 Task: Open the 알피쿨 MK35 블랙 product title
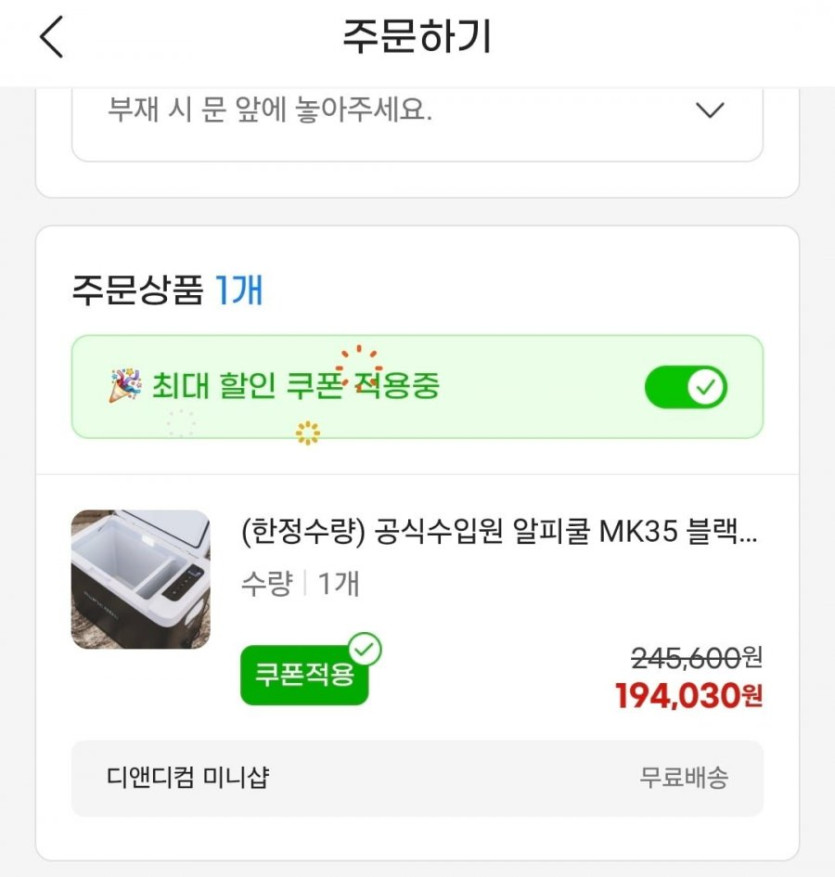point(499,532)
